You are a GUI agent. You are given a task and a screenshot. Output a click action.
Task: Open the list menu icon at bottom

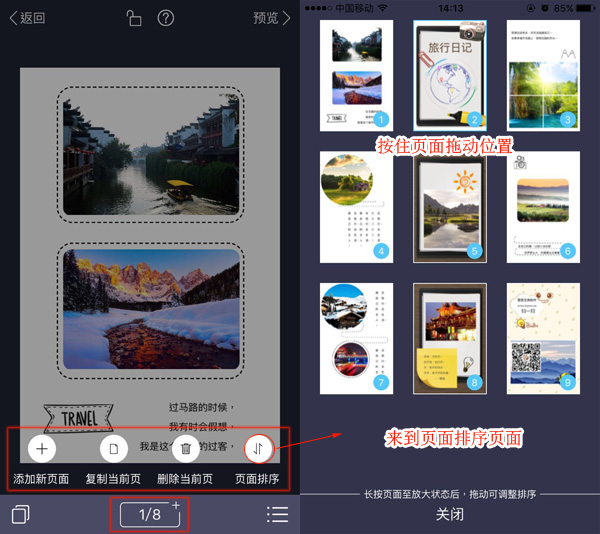tap(277, 514)
